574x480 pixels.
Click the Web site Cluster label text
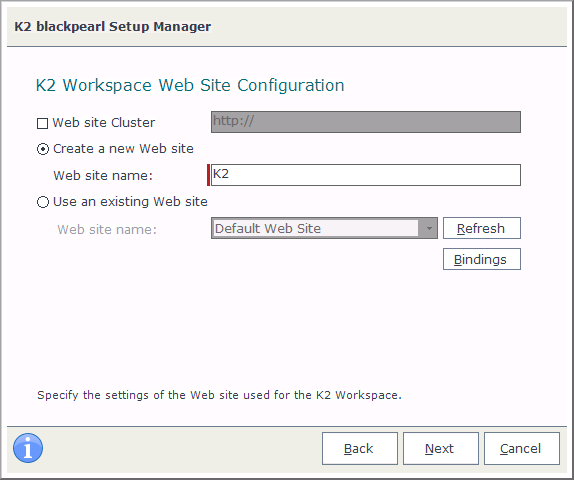pyautogui.click(x=104, y=123)
